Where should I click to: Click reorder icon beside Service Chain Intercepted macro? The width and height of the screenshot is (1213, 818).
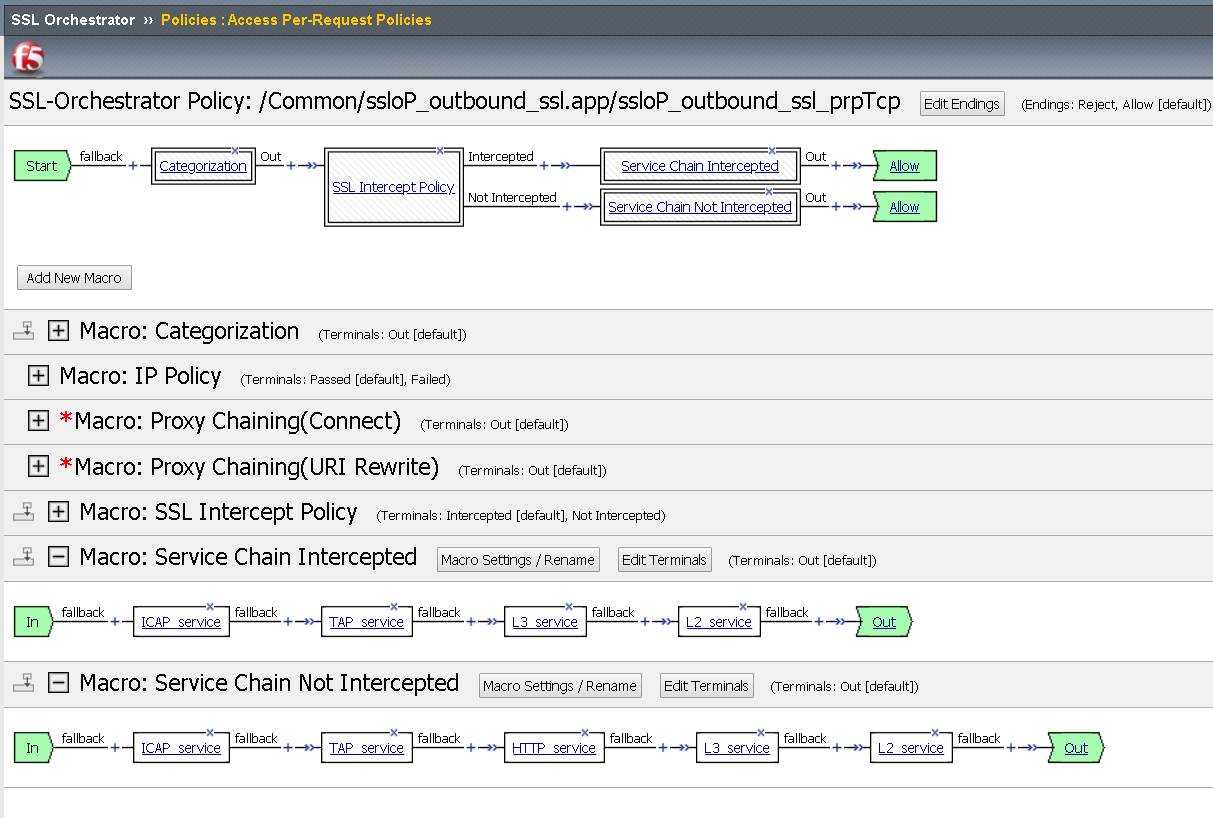coord(23,557)
